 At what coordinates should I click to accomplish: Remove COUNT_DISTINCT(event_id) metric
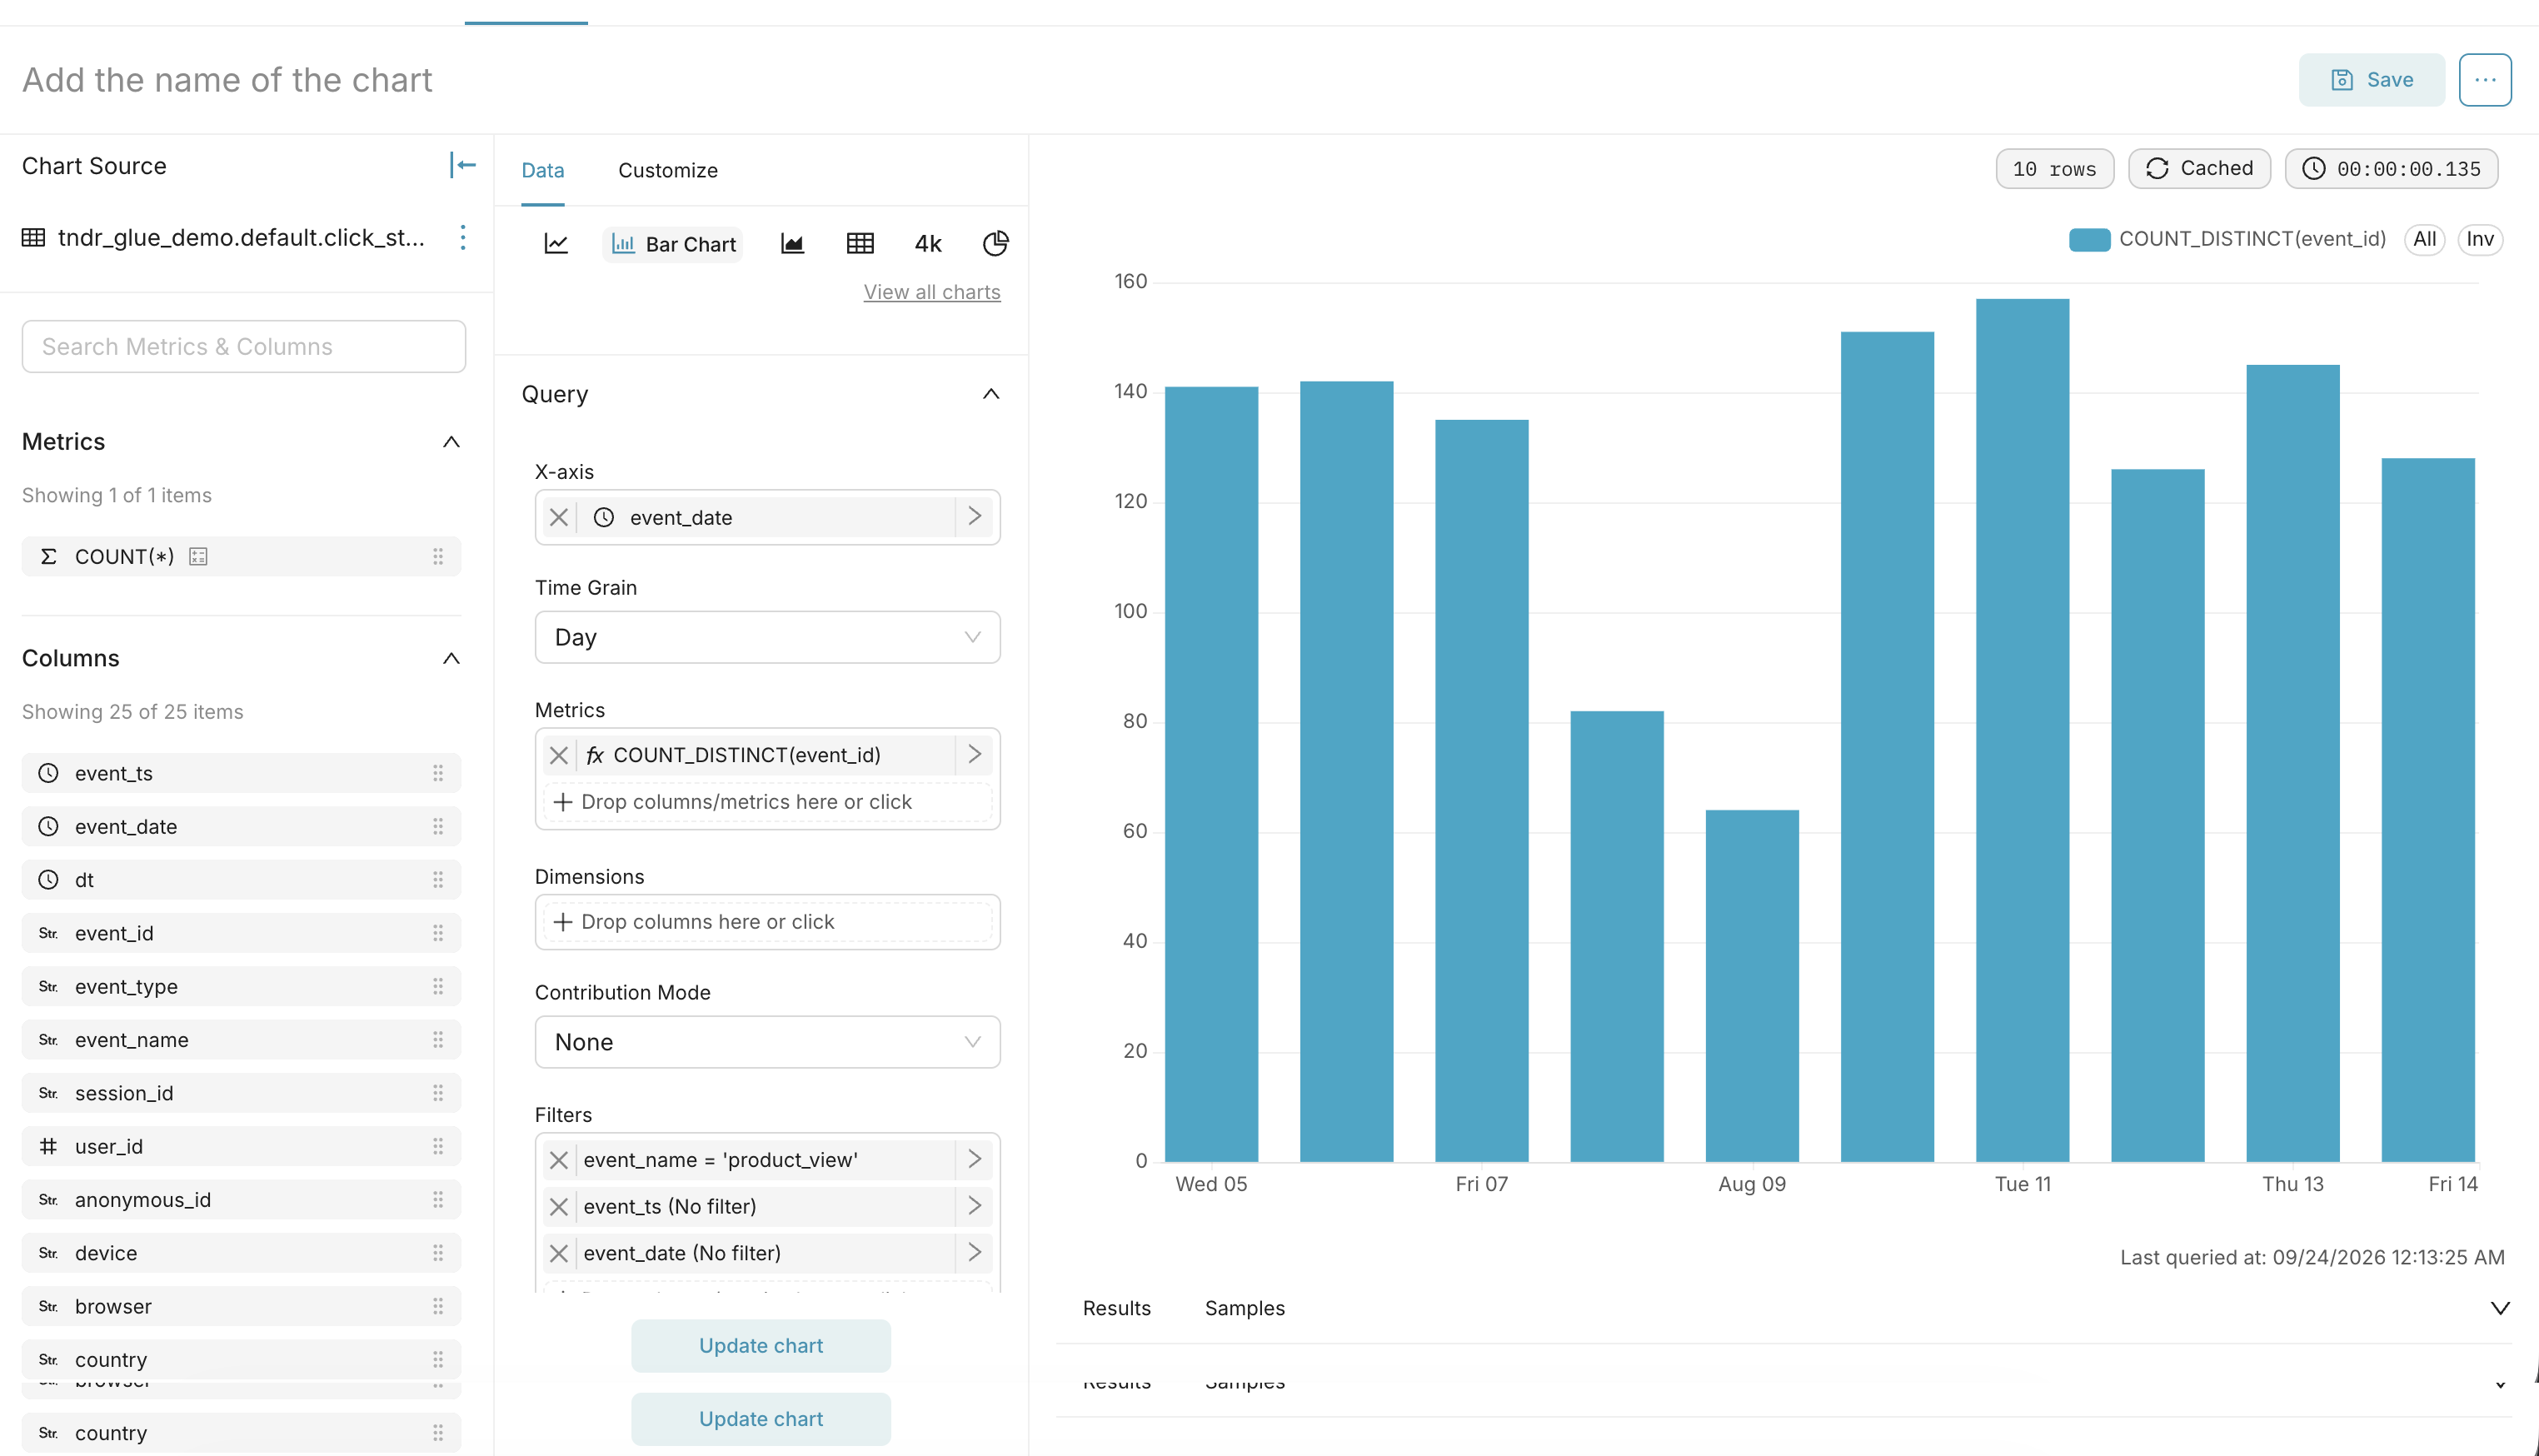(559, 755)
